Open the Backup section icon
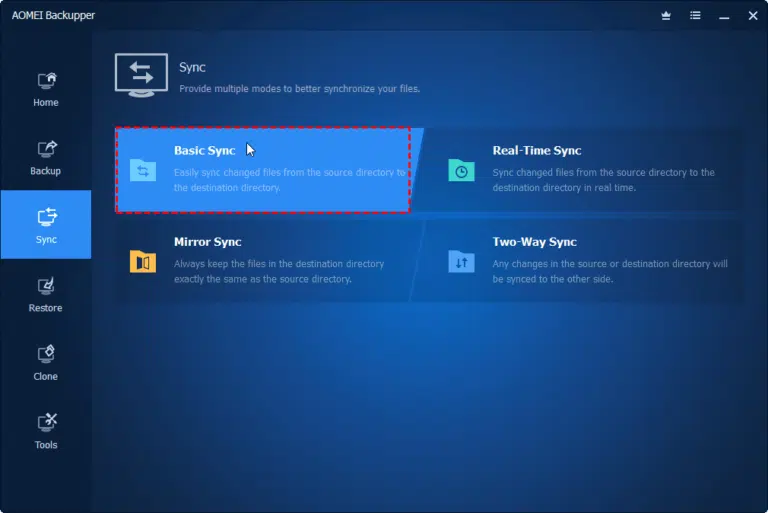The width and height of the screenshot is (768, 513). [x=47, y=149]
